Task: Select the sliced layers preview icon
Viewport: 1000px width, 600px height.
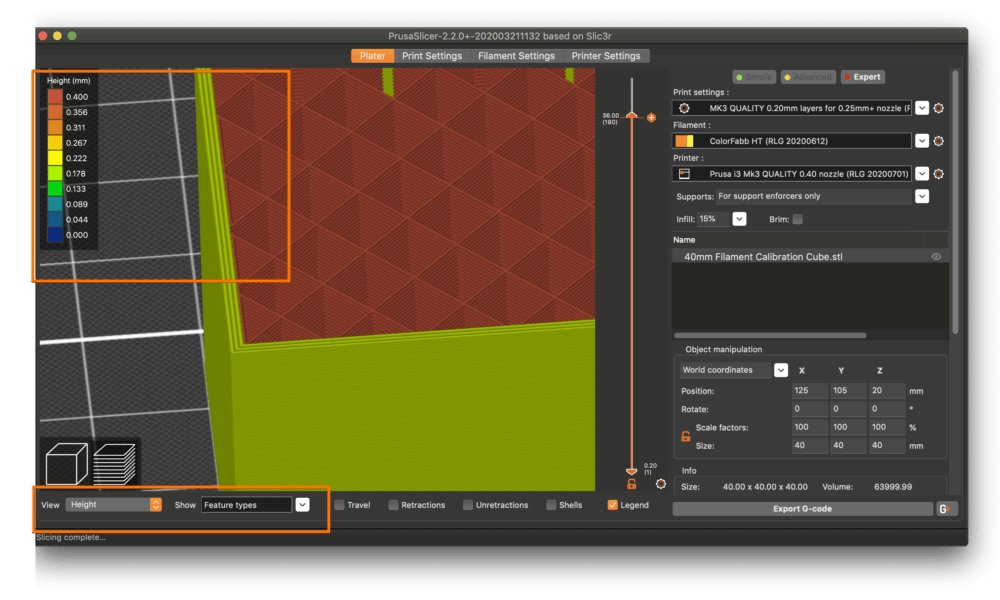Action: [114, 464]
